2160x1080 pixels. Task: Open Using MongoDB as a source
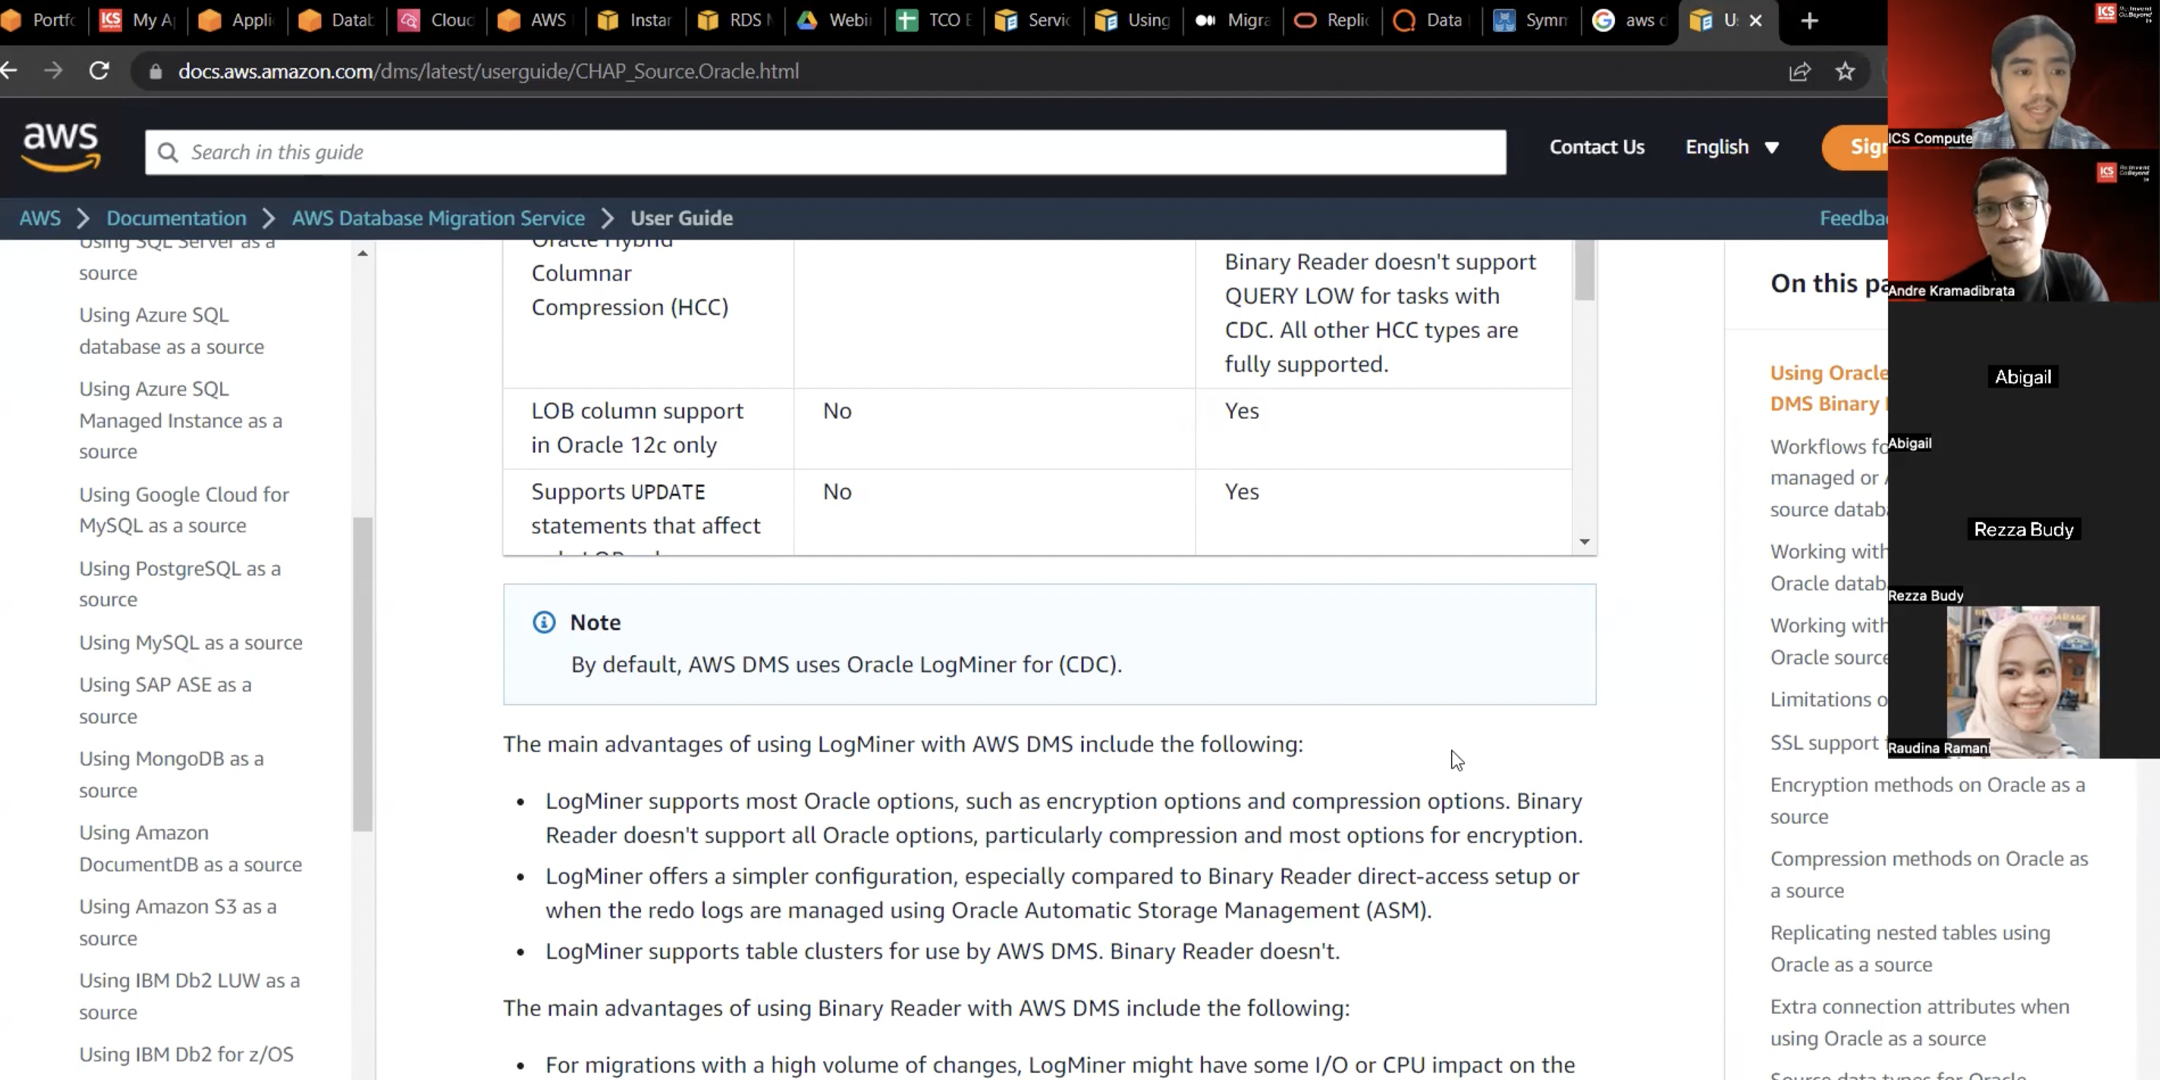click(171, 774)
